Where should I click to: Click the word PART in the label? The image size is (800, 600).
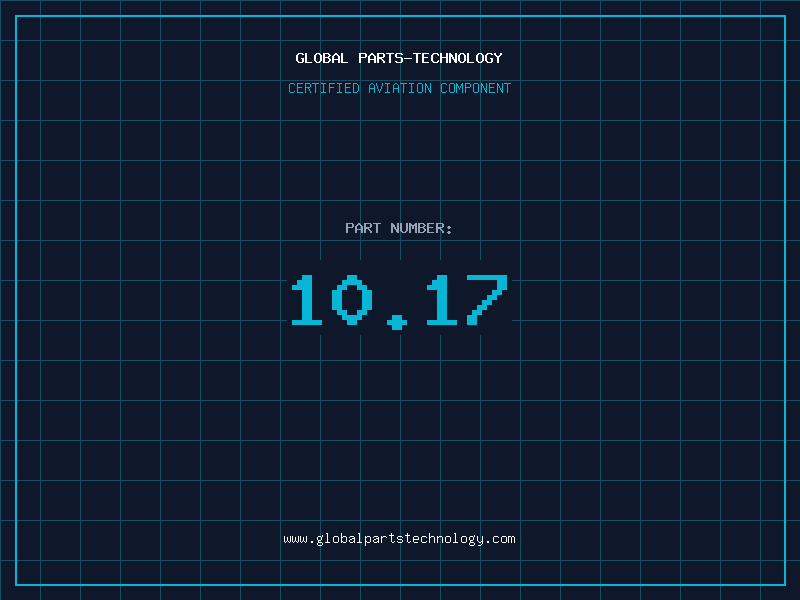(x=363, y=229)
